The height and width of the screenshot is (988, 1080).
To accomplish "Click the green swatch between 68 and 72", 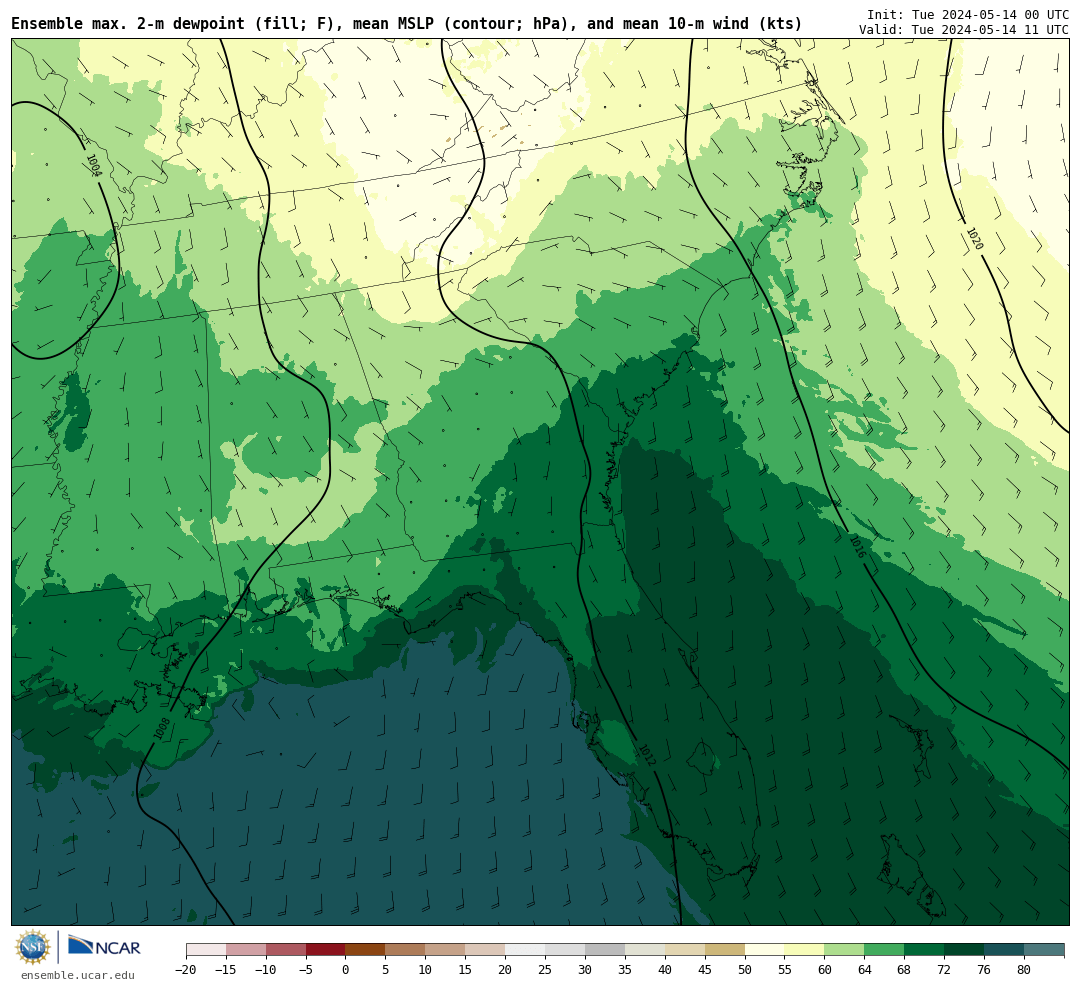I will click(x=925, y=950).
